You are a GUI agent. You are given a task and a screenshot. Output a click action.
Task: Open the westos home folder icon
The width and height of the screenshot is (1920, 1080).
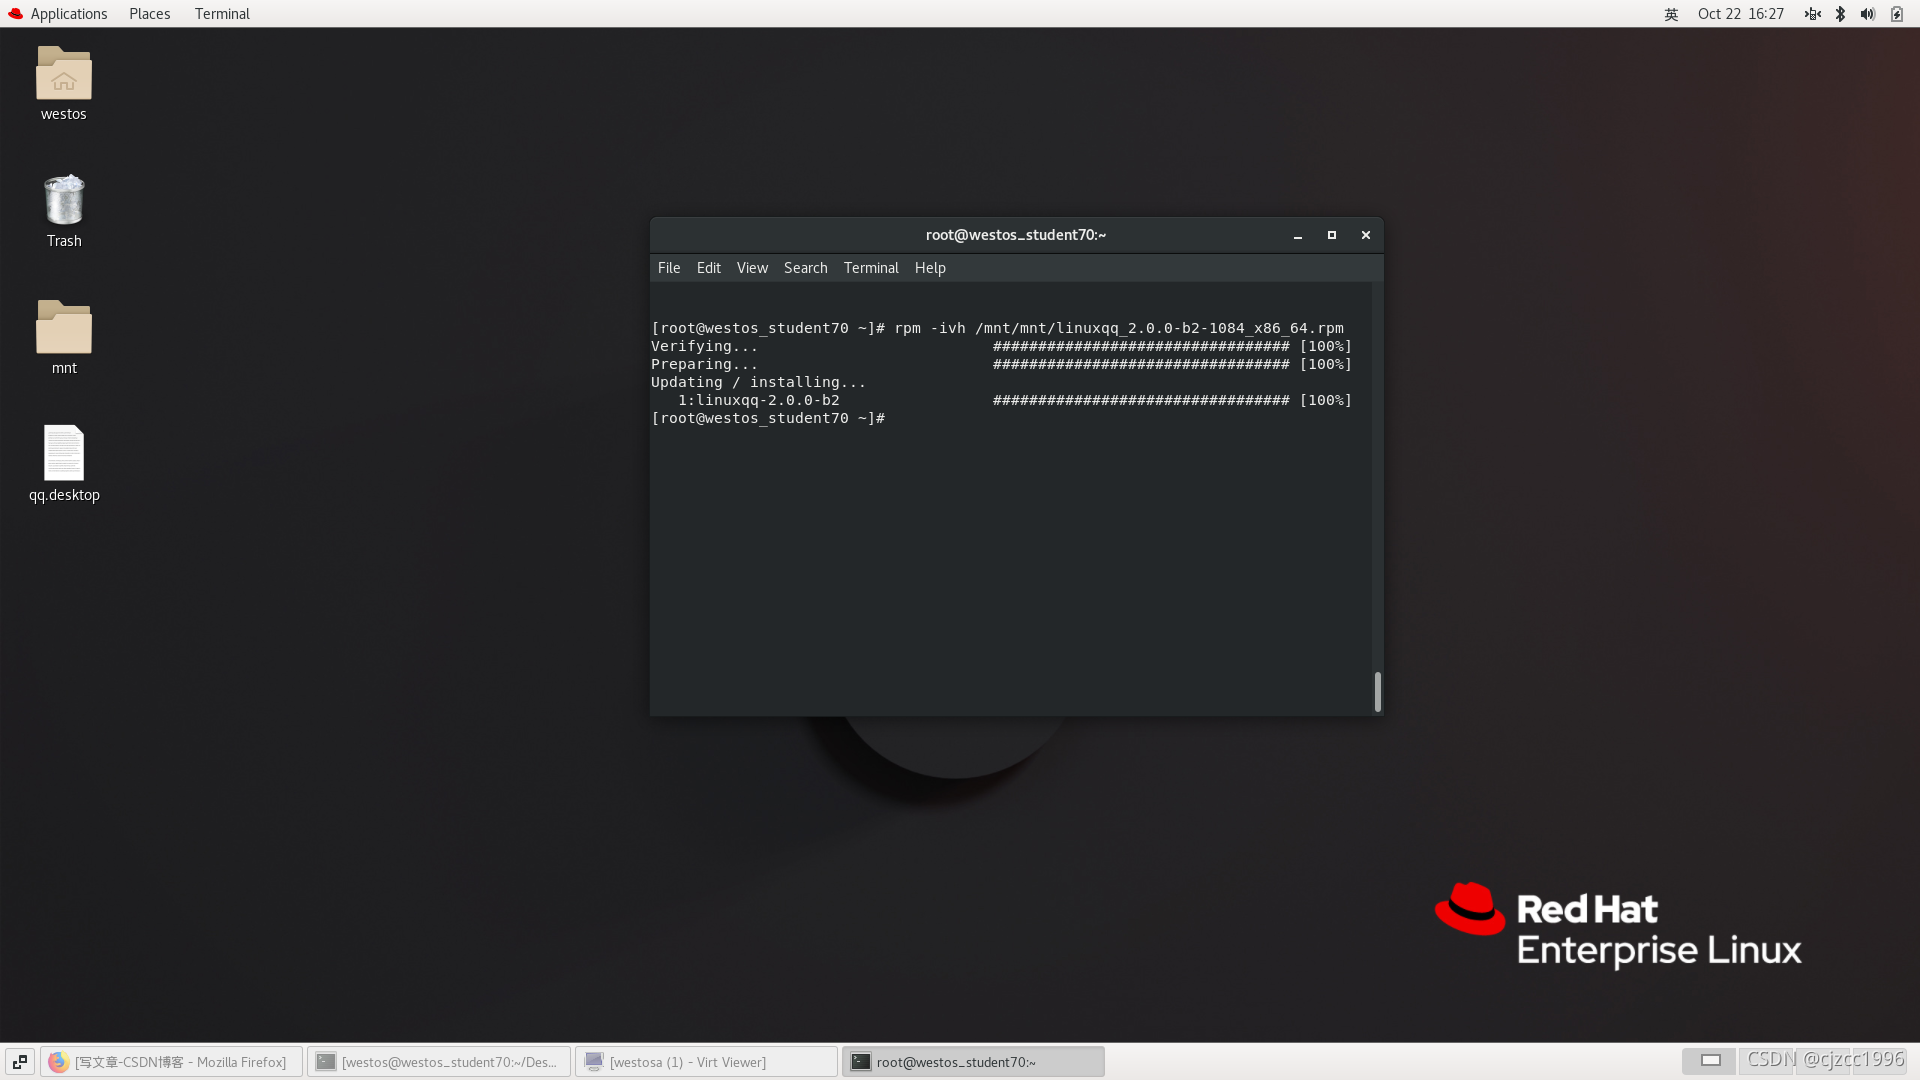[x=63, y=74]
